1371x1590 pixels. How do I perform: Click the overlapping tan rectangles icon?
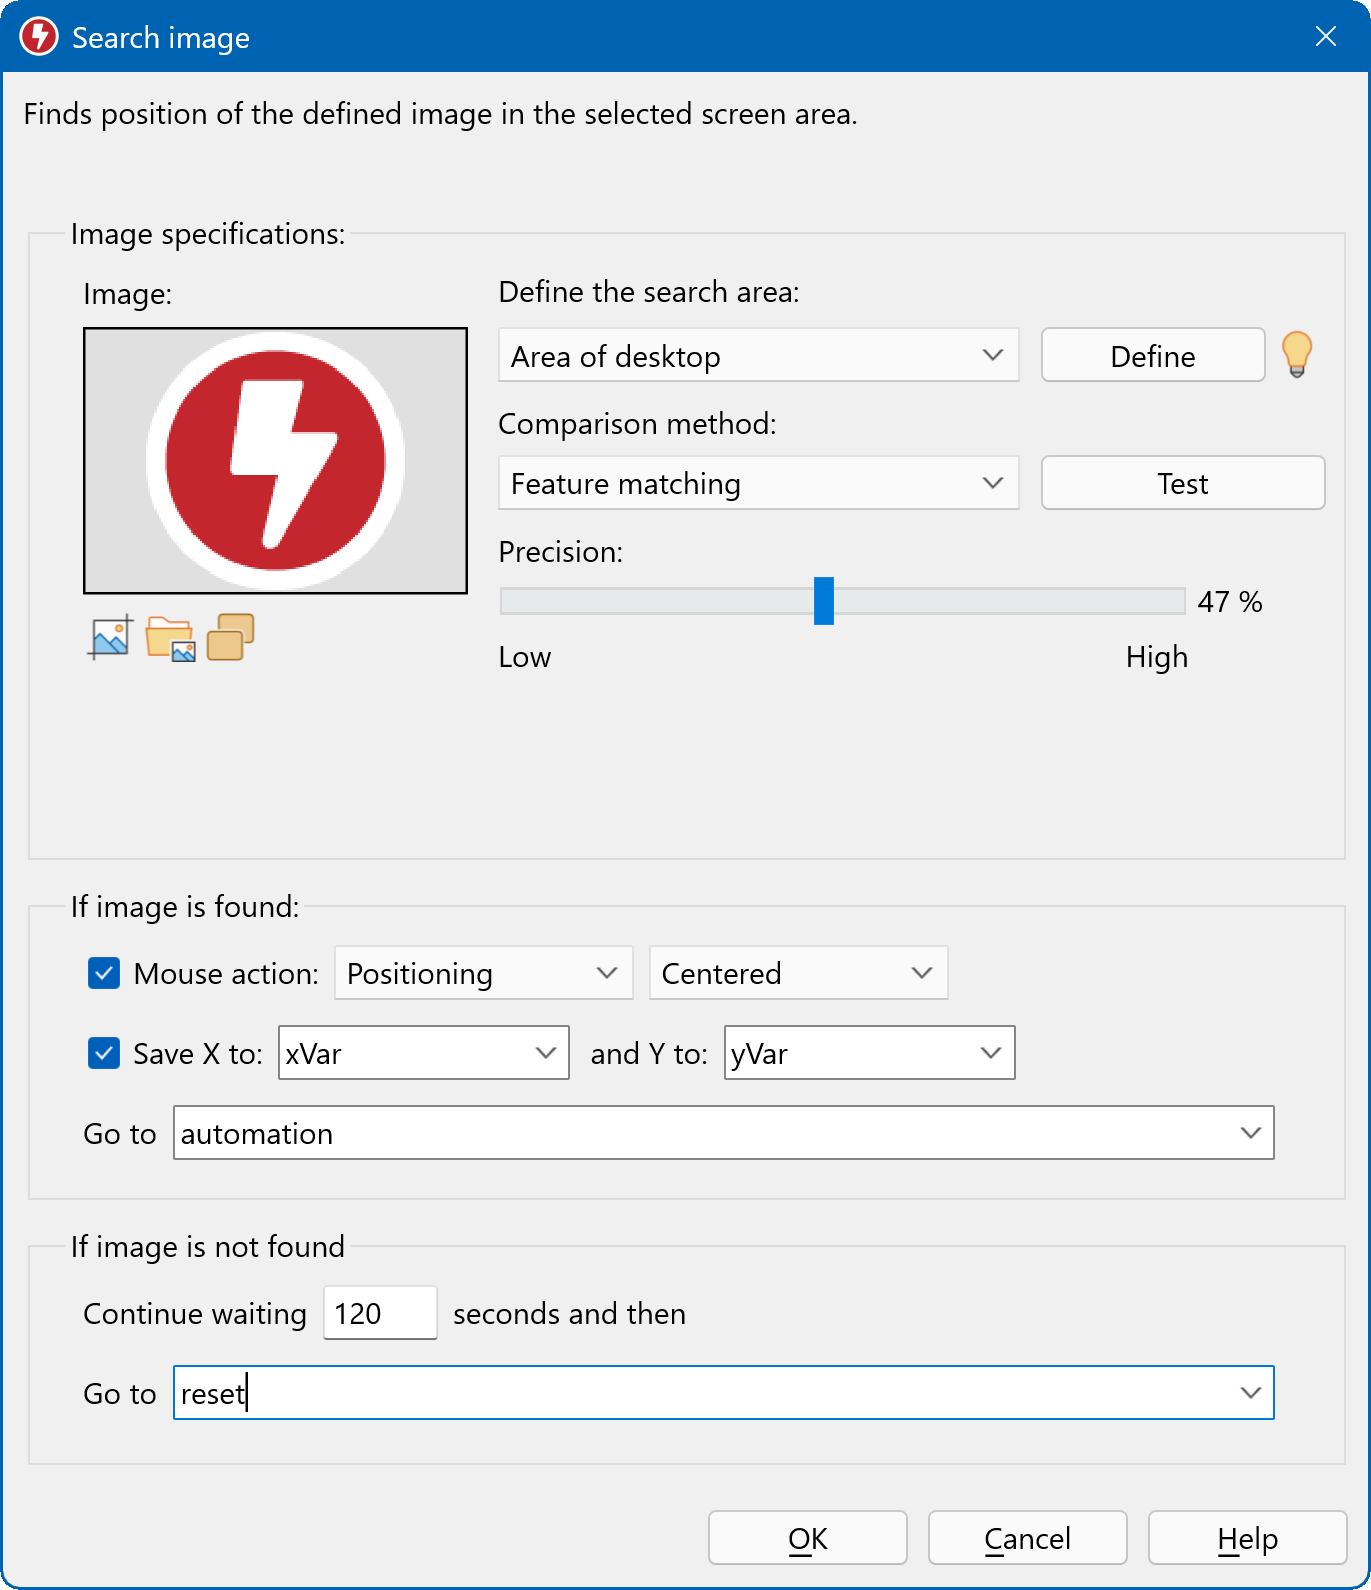(230, 637)
